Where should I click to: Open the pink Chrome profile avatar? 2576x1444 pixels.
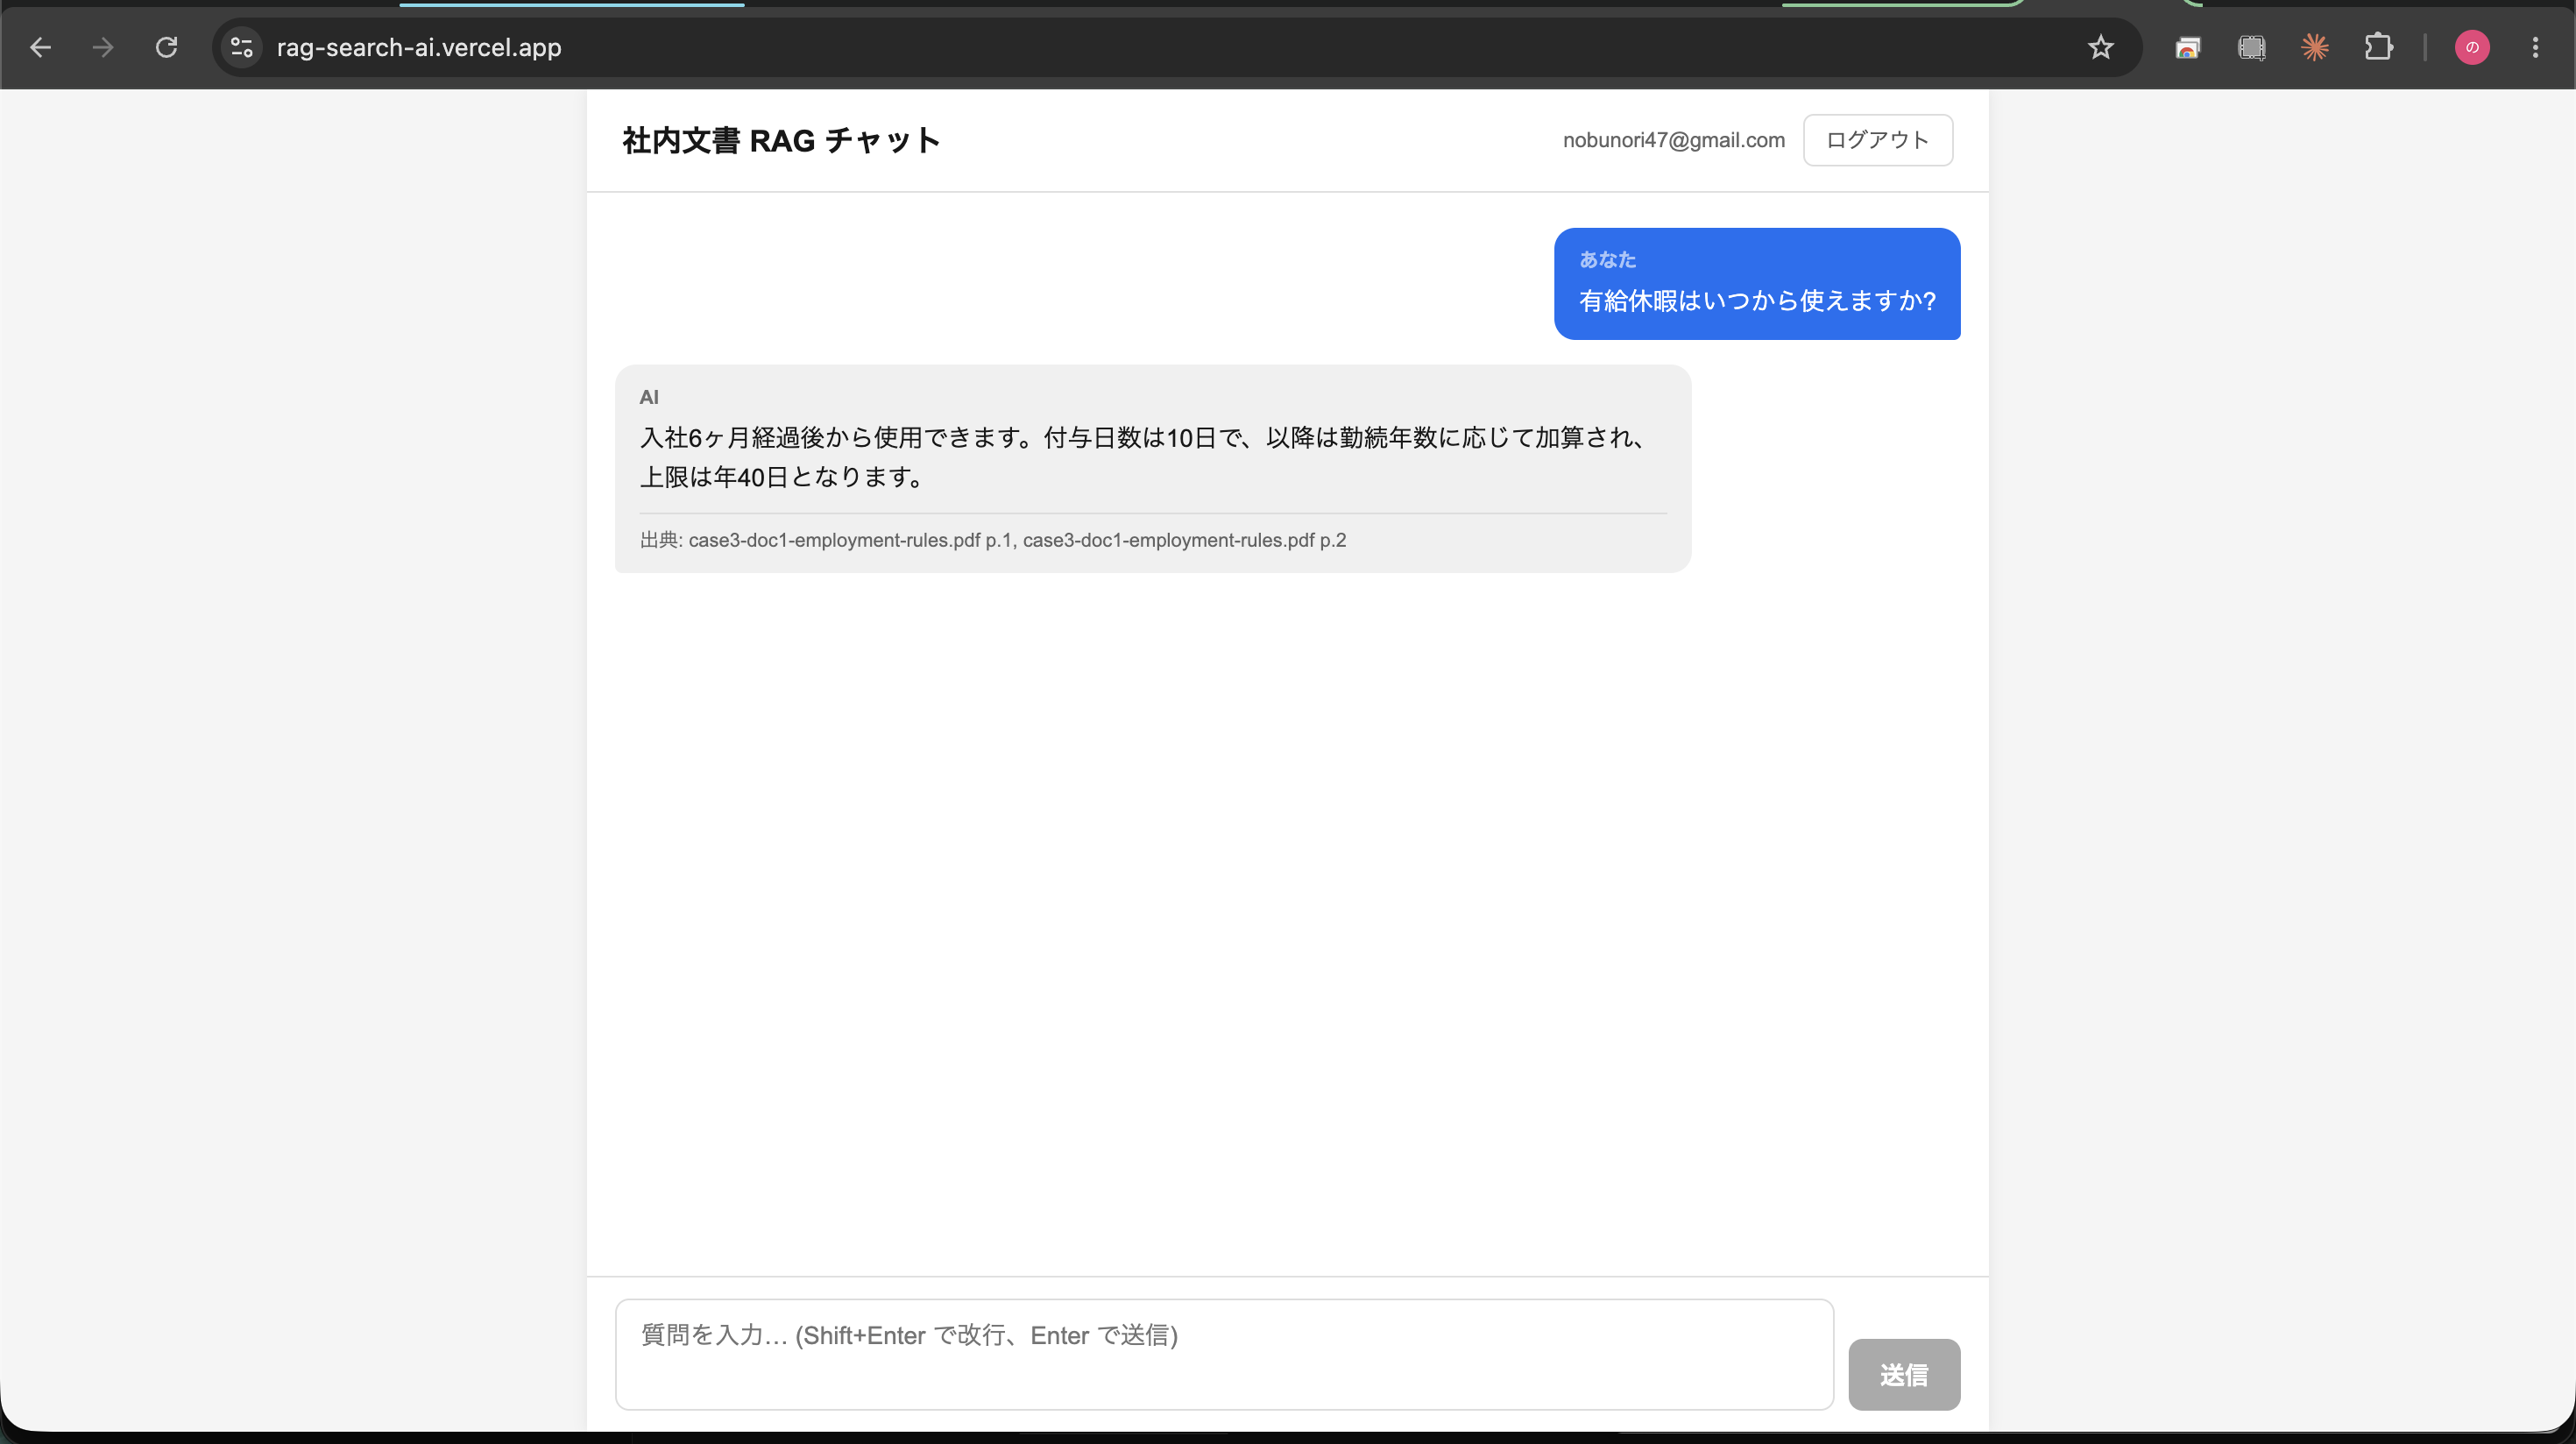click(x=2472, y=47)
